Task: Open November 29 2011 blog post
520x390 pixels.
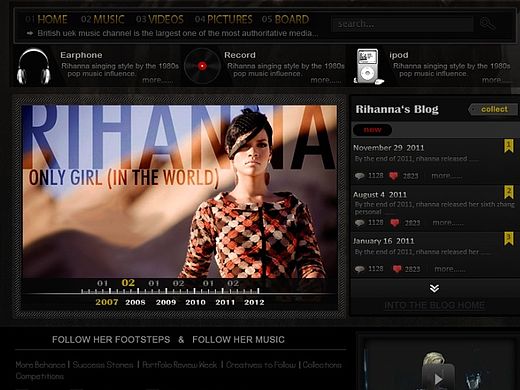Action: pos(389,148)
